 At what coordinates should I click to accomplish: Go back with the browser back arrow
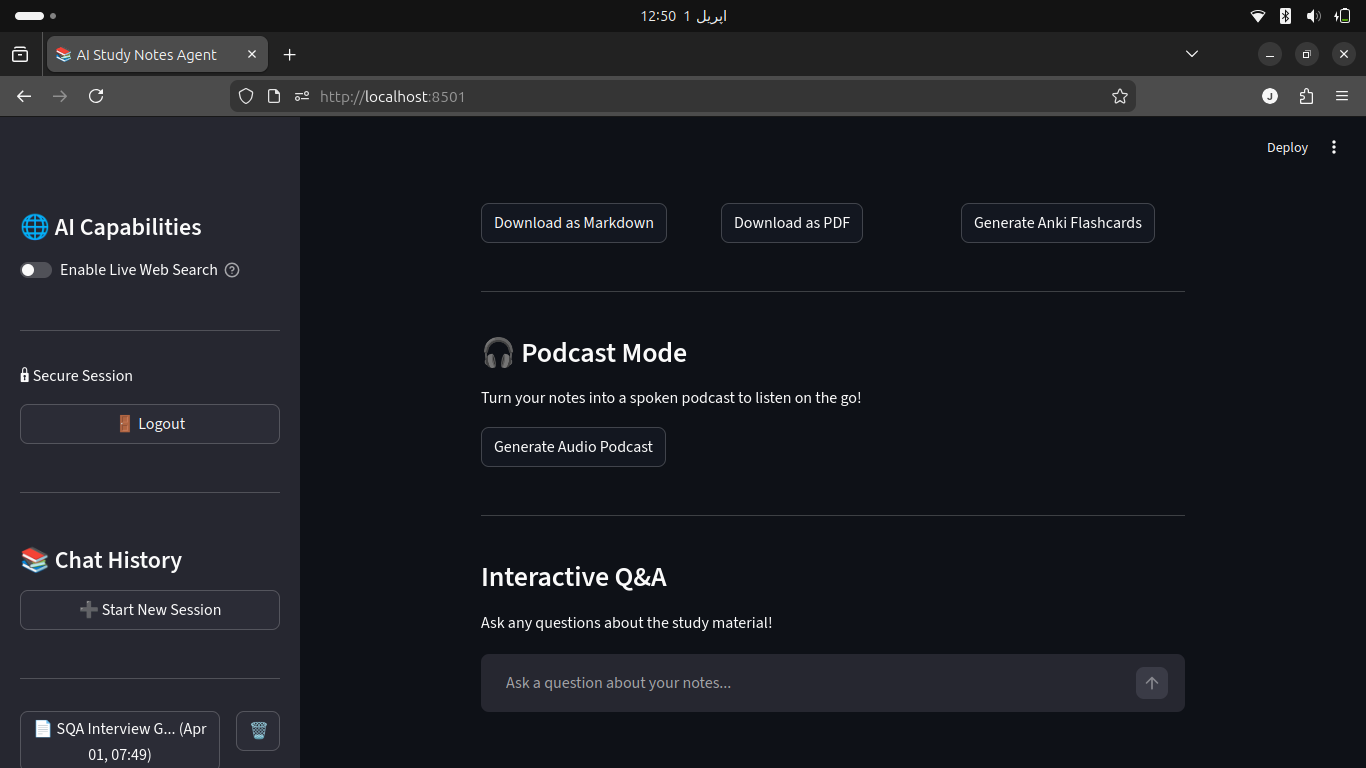point(24,96)
